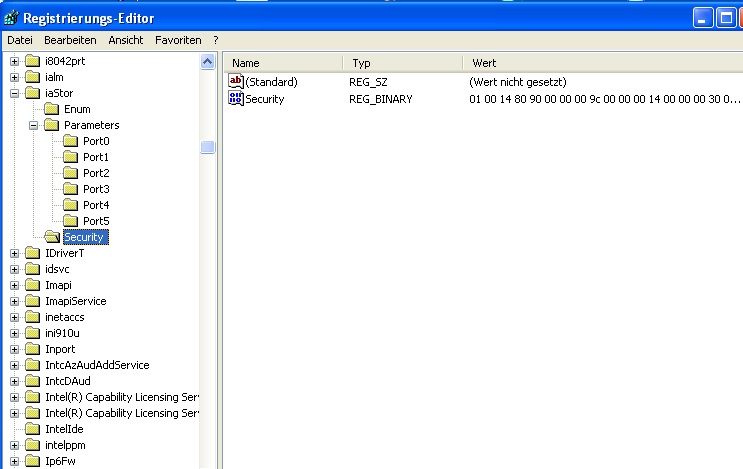
Task: Click the REG_SZ type cell
Action: (x=368, y=82)
